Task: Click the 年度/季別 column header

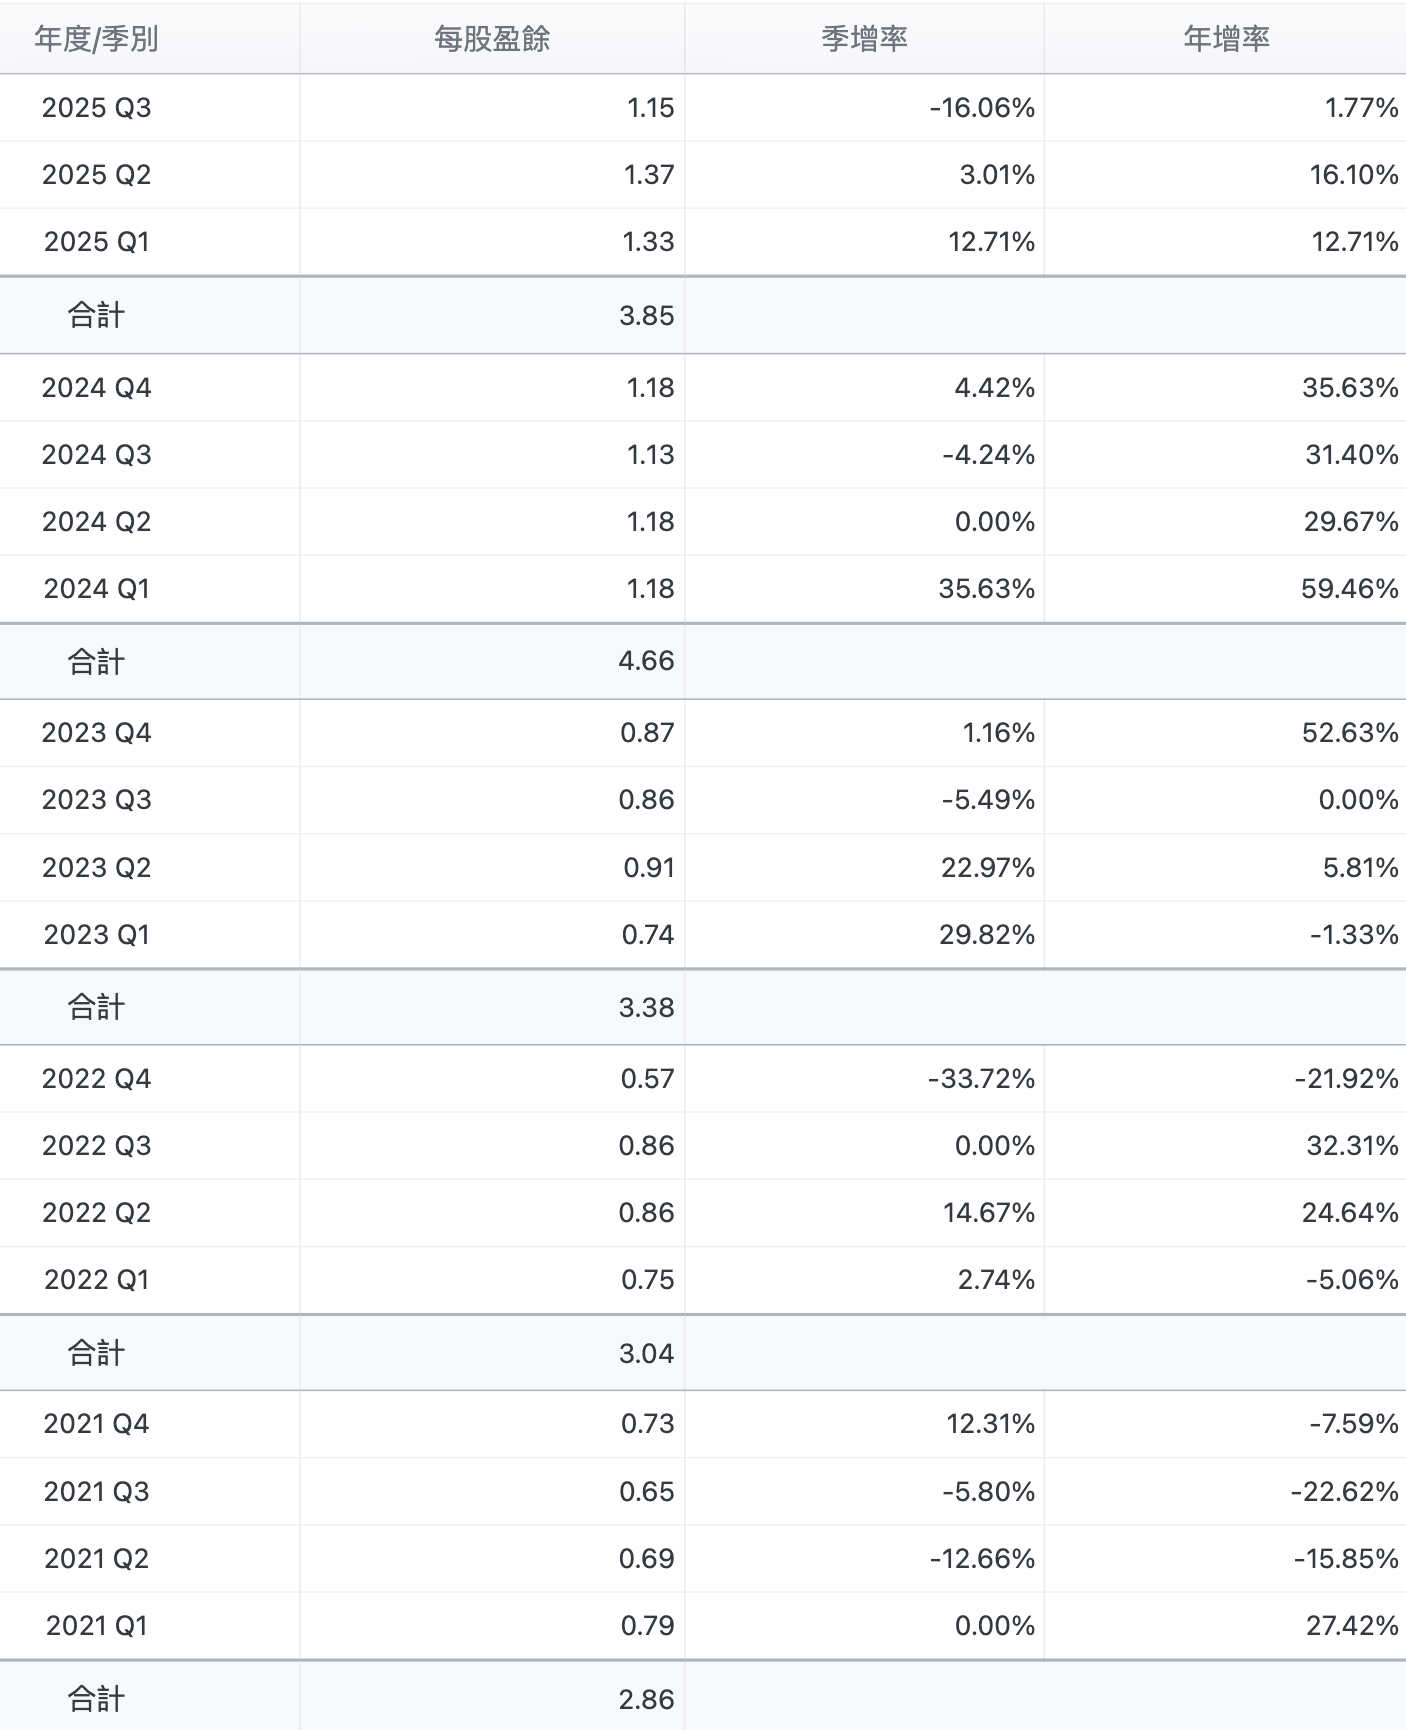Action: (96, 39)
